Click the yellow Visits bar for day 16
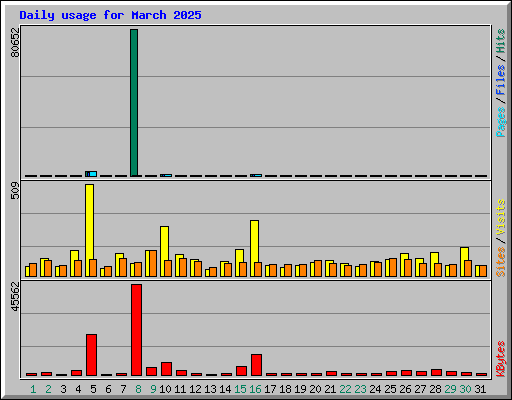Screen dimensions: 512x400 [254, 248]
